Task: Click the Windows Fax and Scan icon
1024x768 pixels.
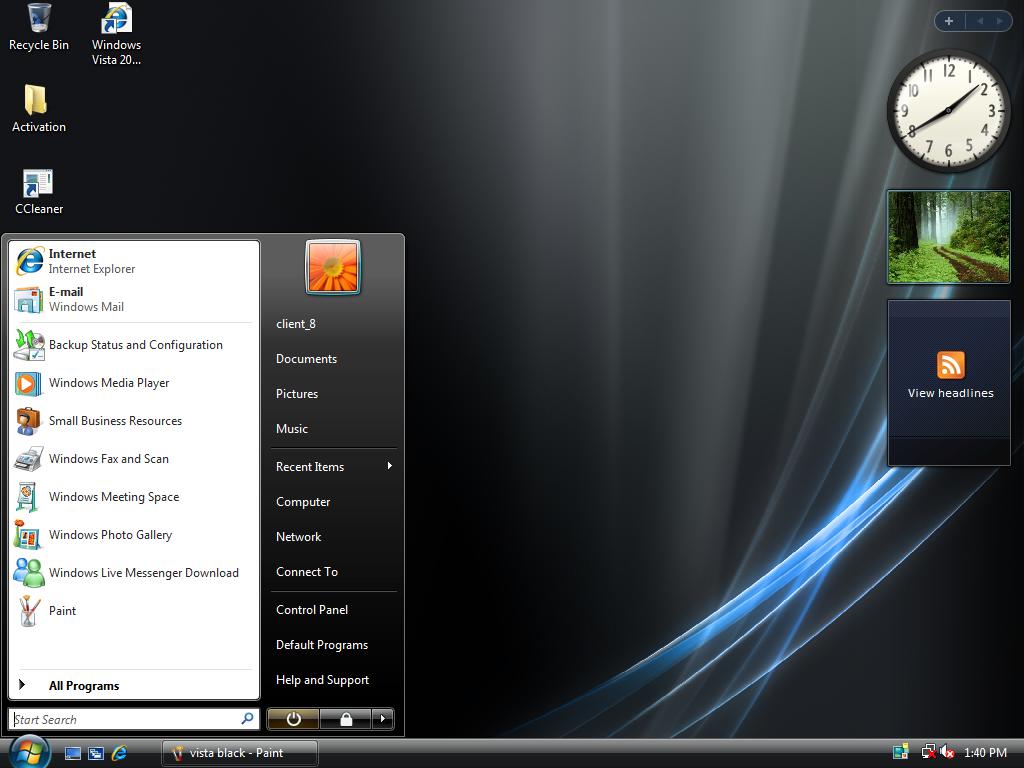Action: tap(29, 459)
